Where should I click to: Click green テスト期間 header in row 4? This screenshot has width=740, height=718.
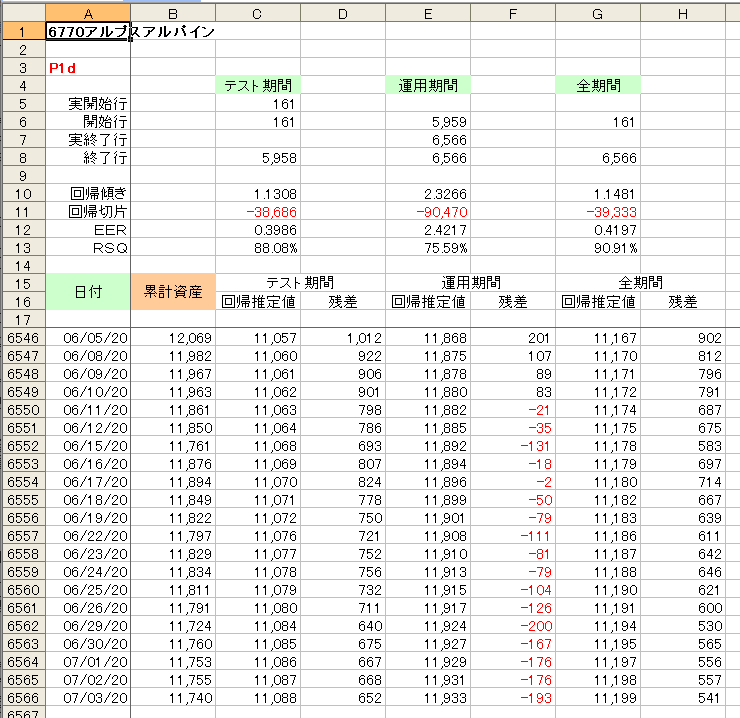click(x=258, y=85)
